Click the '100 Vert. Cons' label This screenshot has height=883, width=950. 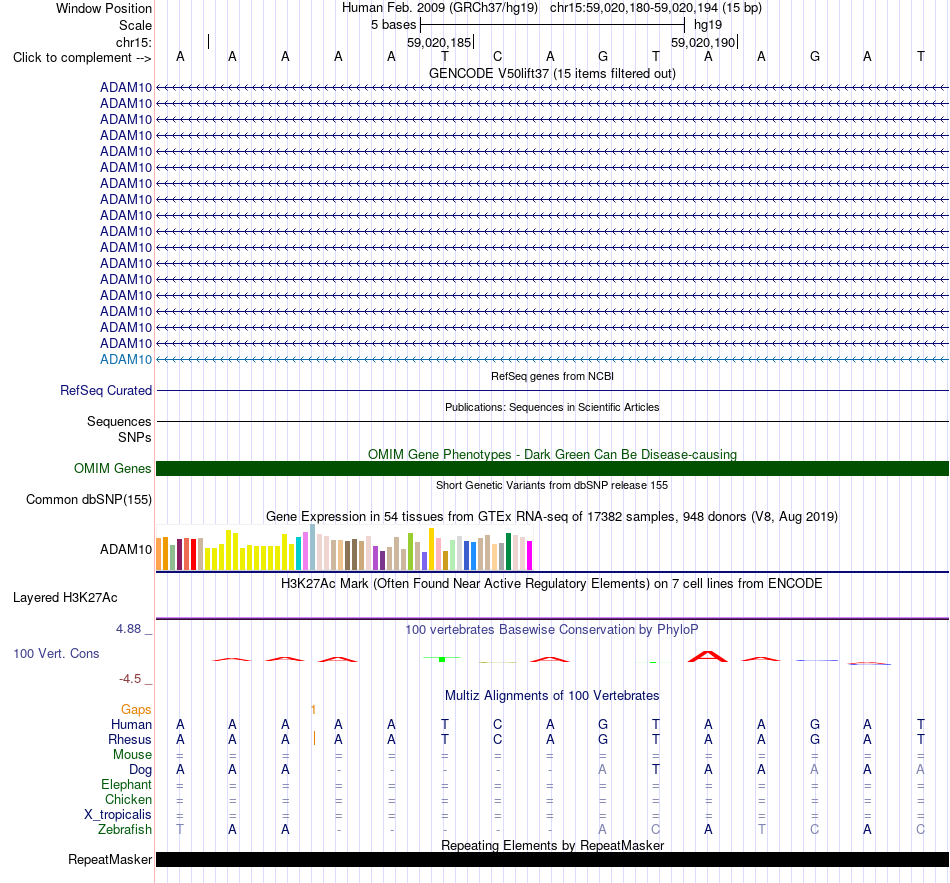(x=56, y=653)
